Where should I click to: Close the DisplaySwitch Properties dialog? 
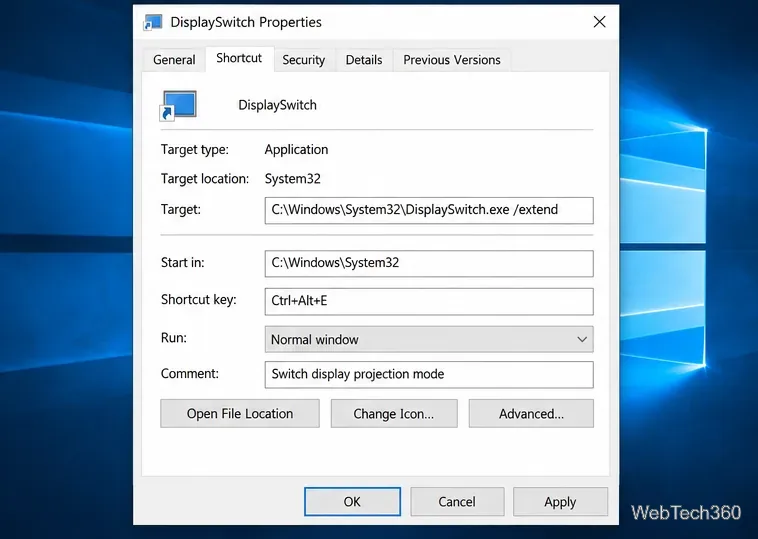(599, 22)
